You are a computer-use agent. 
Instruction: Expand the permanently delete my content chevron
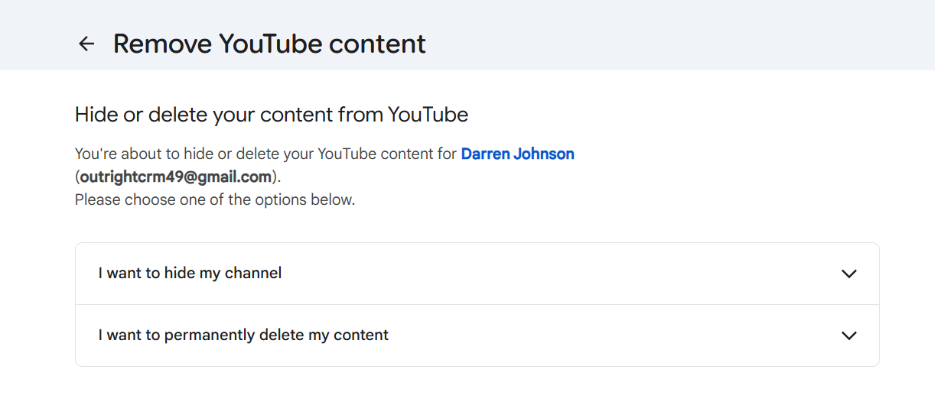[x=848, y=336]
